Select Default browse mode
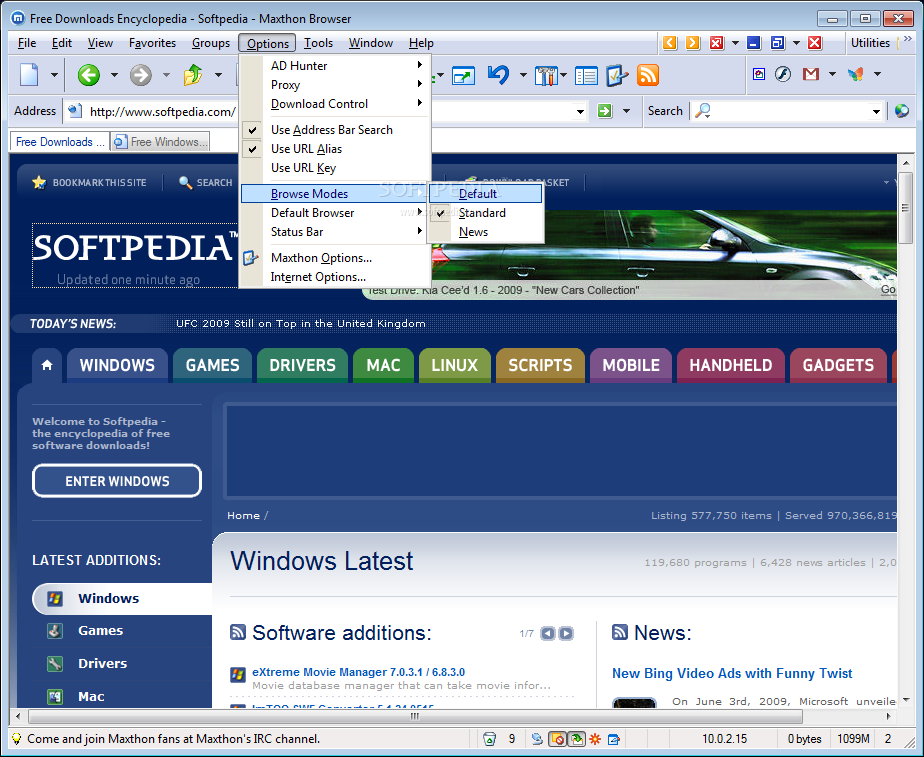 (x=486, y=194)
